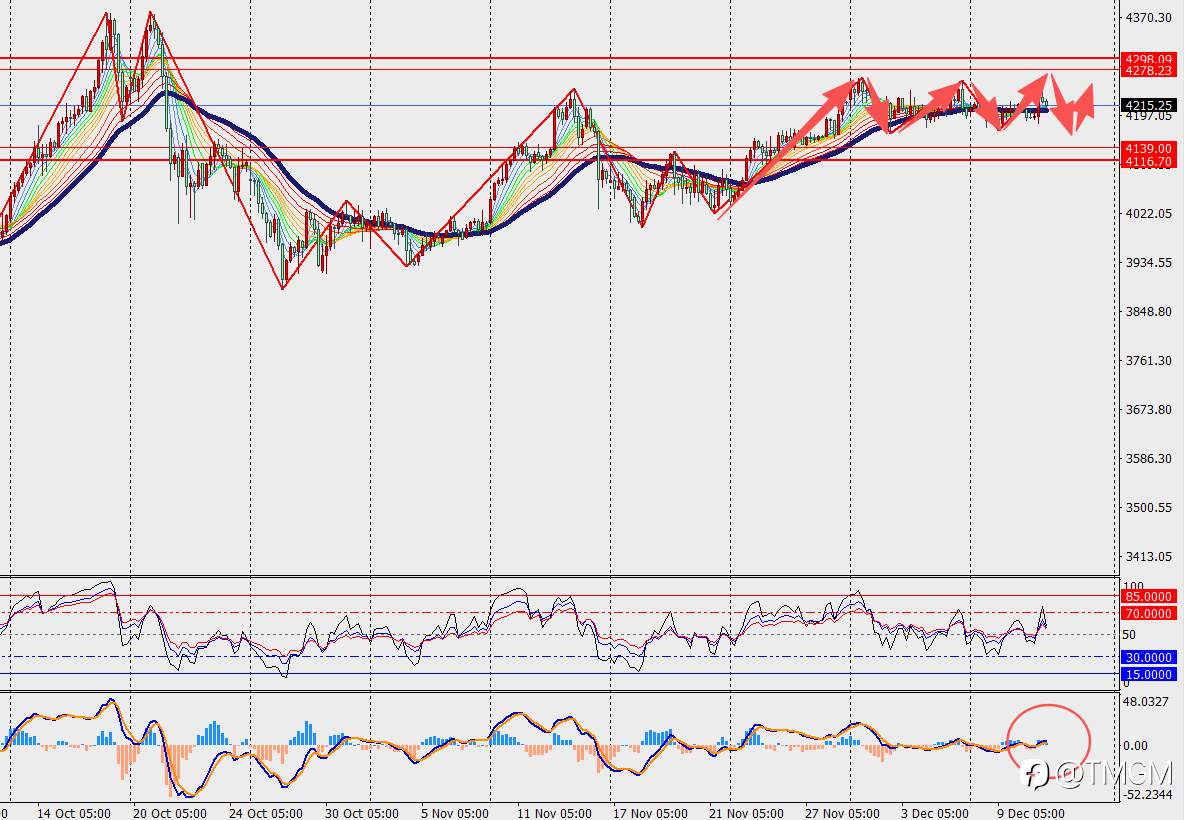Select the blue 30.0000 level label
The height and width of the screenshot is (820, 1185).
(1149, 658)
